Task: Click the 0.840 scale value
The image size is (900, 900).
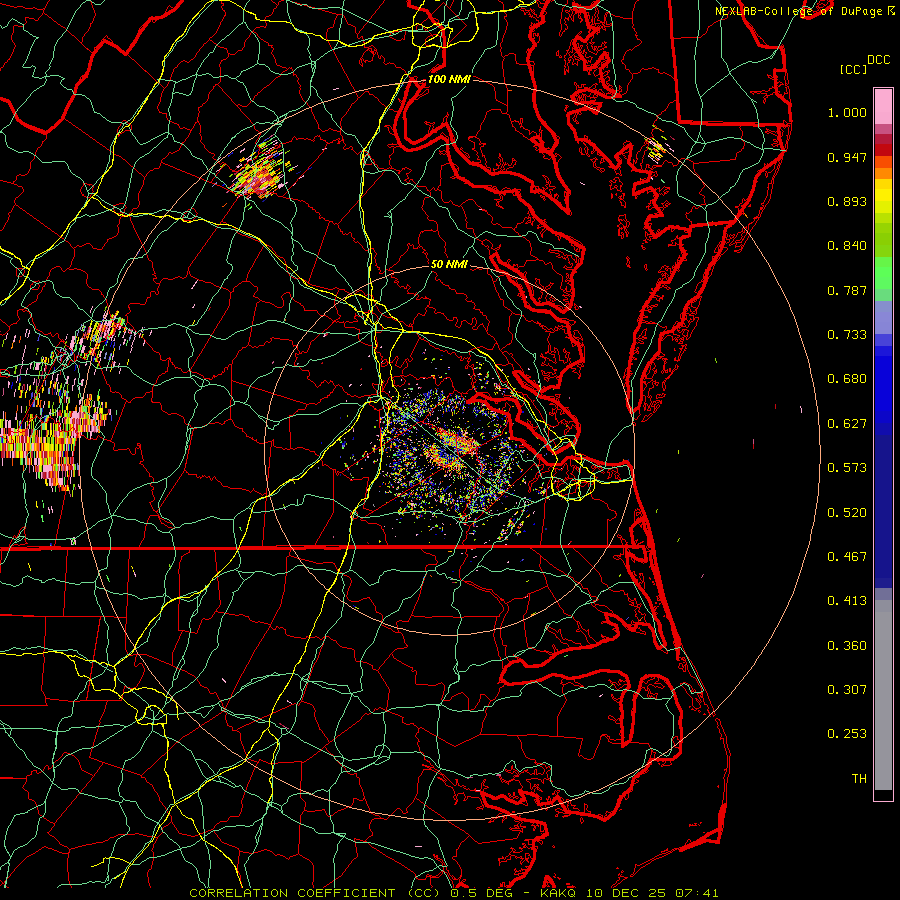Action: tap(847, 246)
